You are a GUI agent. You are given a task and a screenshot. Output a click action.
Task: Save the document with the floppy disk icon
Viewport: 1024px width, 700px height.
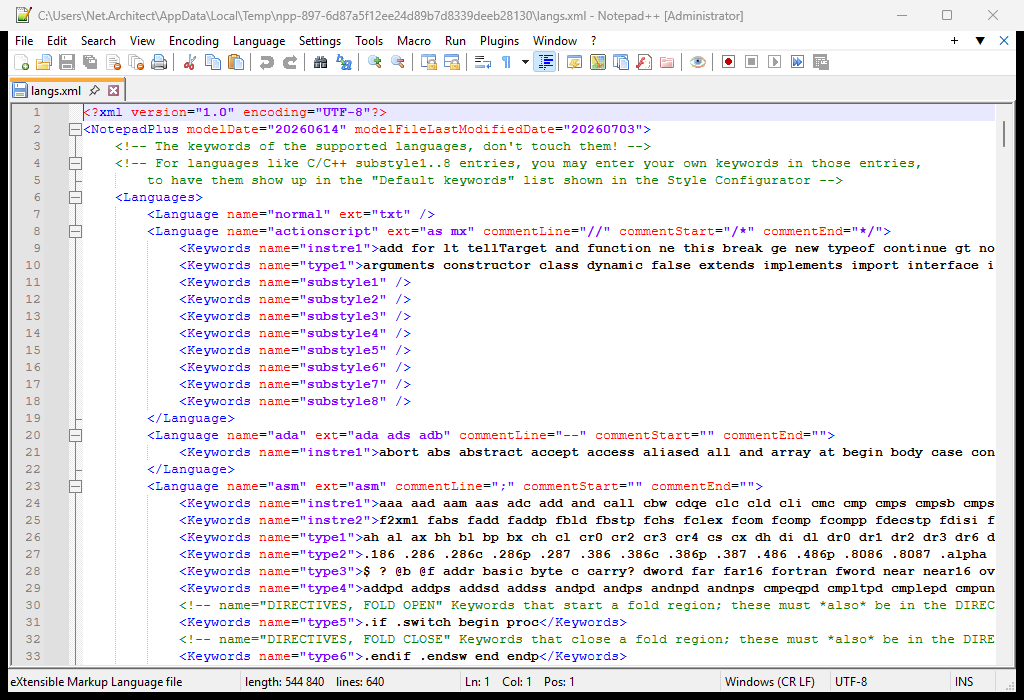[67, 62]
